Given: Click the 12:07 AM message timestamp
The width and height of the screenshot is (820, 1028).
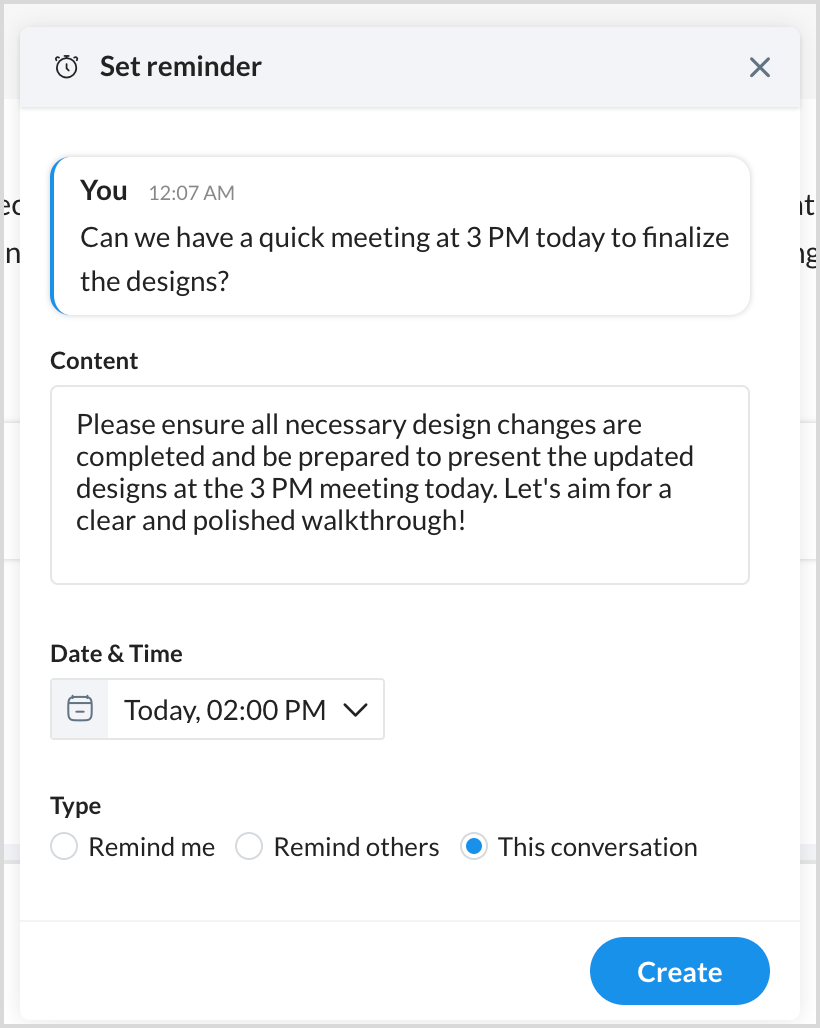Looking at the screenshot, I should pyautogui.click(x=191, y=193).
